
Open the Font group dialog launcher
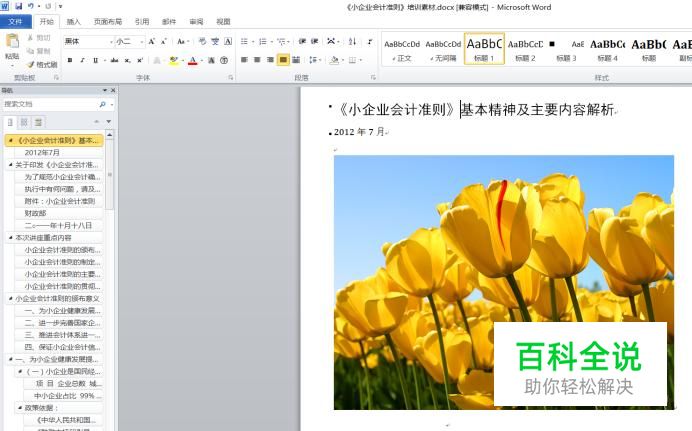[x=230, y=78]
